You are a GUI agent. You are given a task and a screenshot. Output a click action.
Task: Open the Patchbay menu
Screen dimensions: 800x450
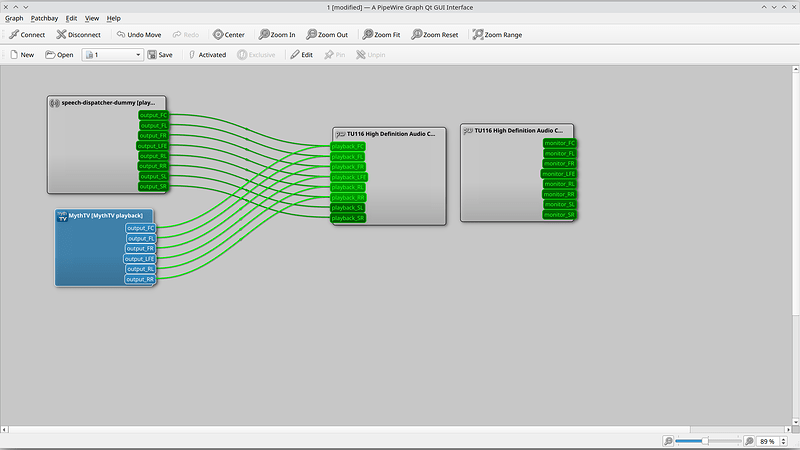point(44,18)
